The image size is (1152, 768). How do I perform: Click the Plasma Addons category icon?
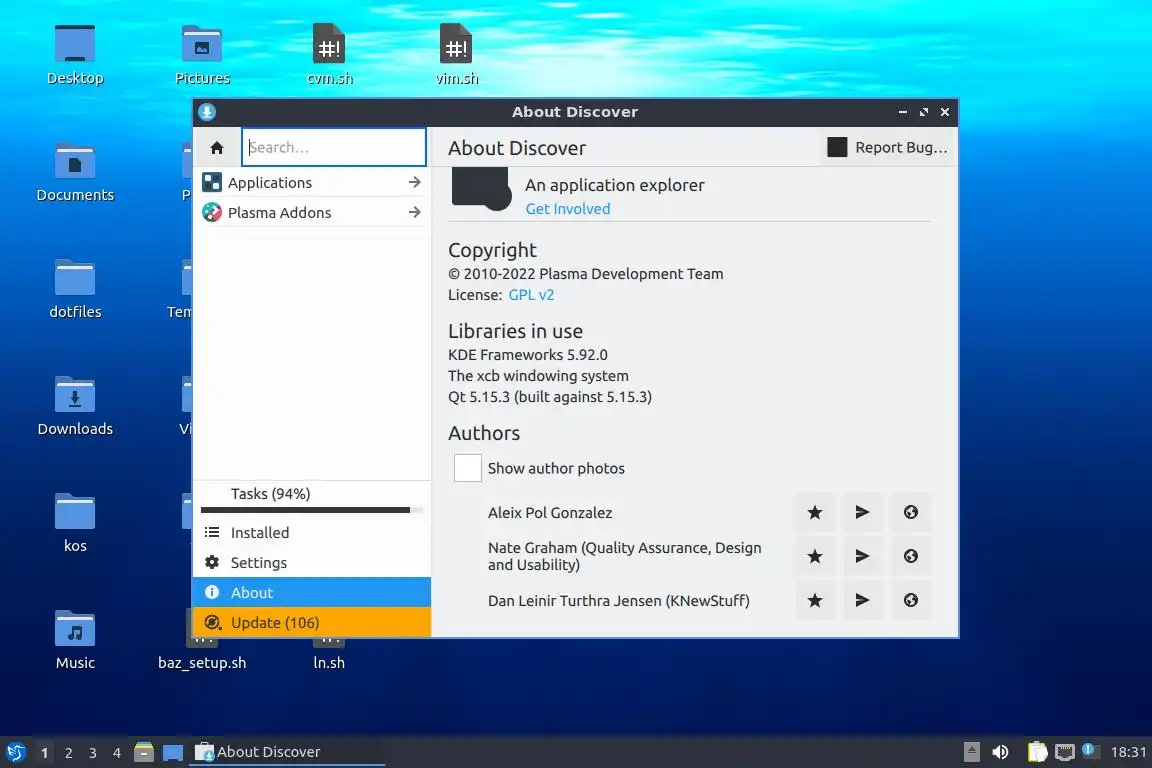212,212
